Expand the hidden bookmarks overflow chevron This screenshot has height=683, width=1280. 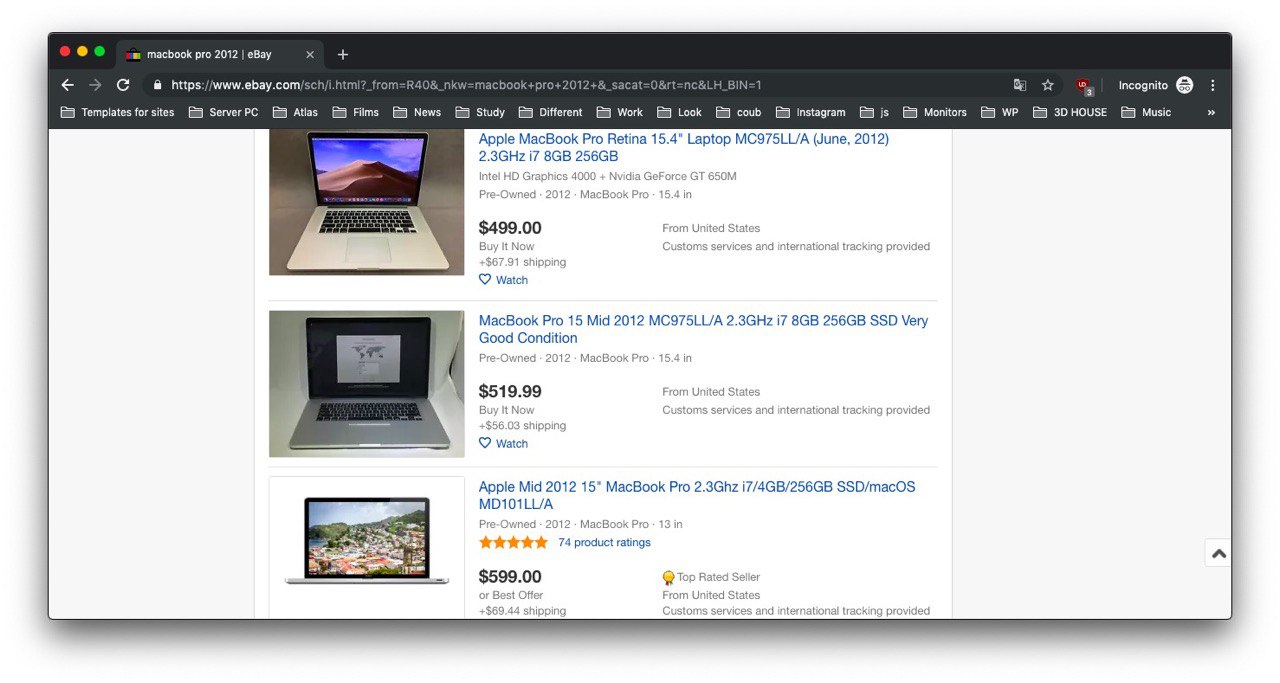click(1211, 112)
